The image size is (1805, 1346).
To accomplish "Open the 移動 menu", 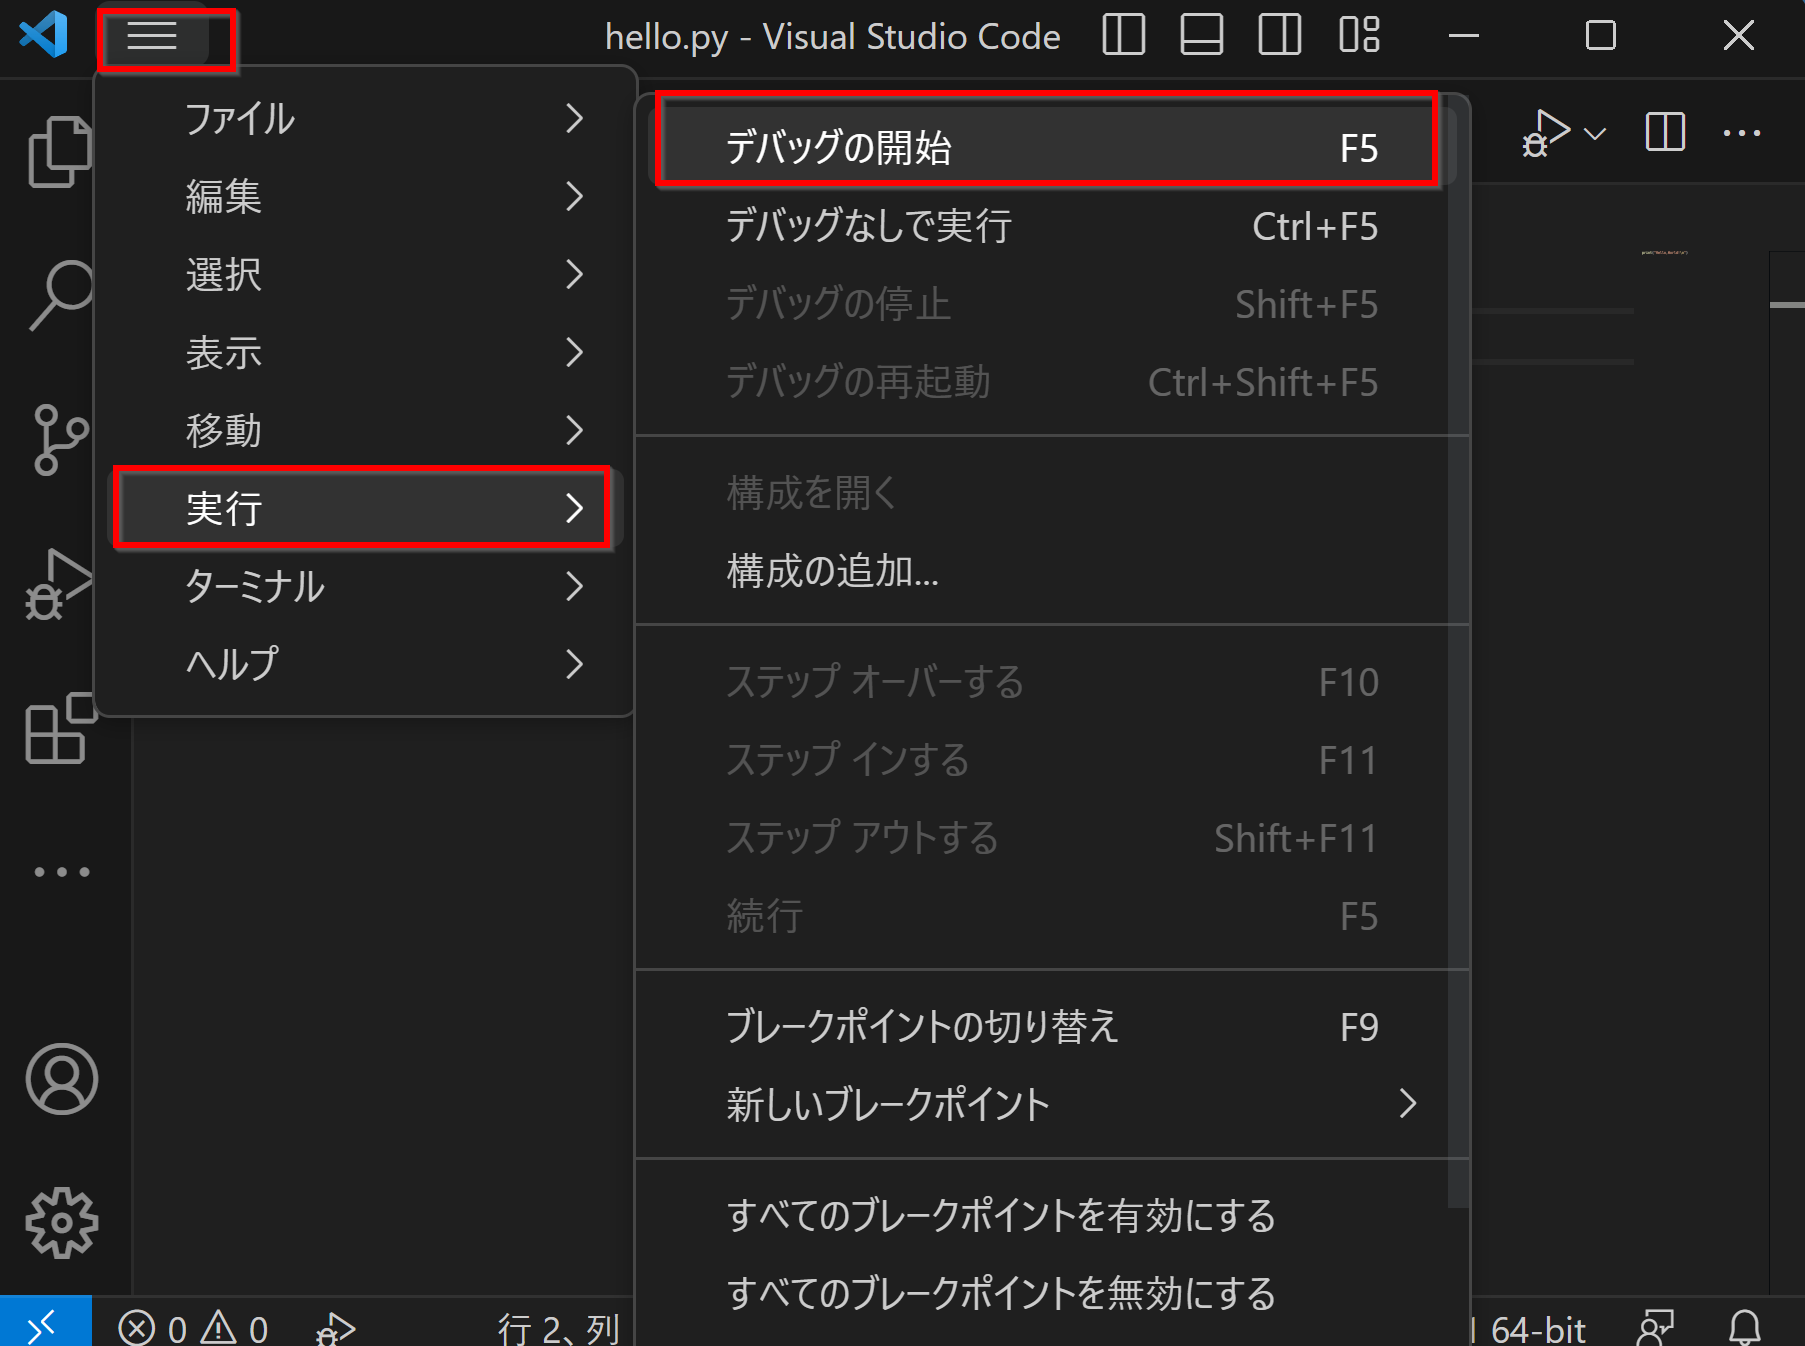I will (365, 430).
